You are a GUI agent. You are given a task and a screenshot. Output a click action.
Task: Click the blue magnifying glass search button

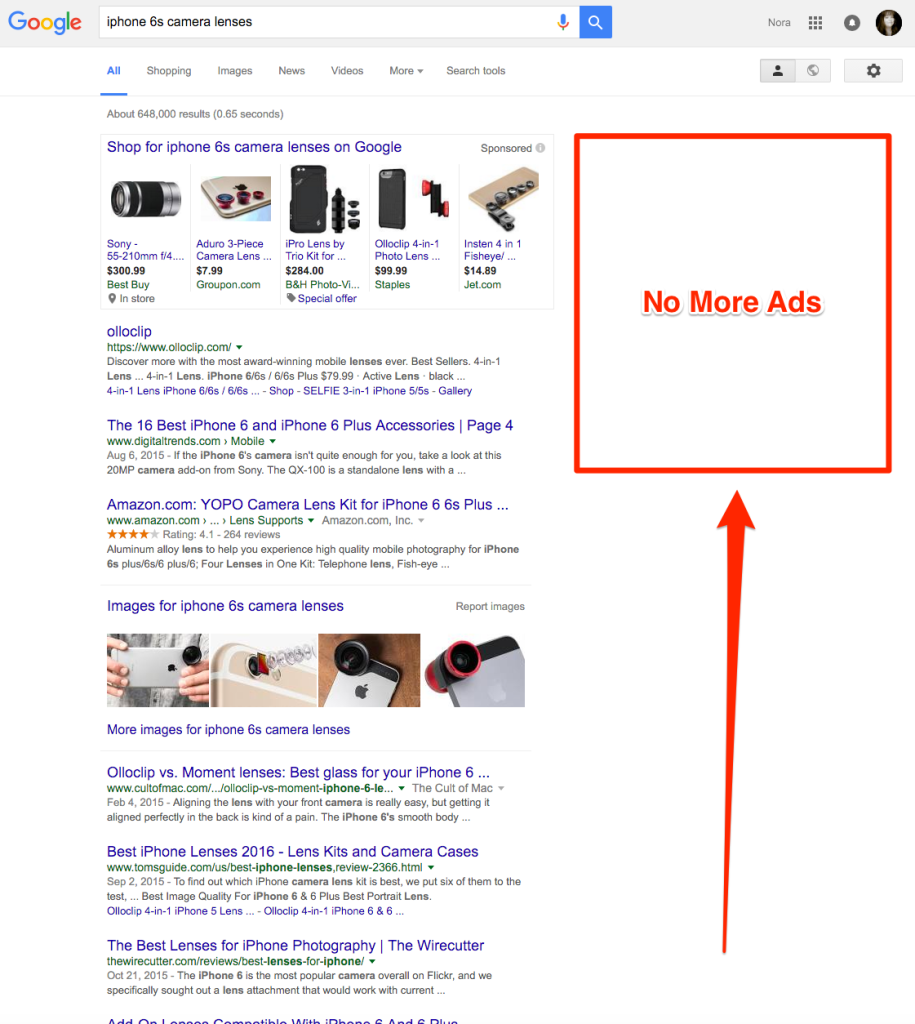(596, 22)
